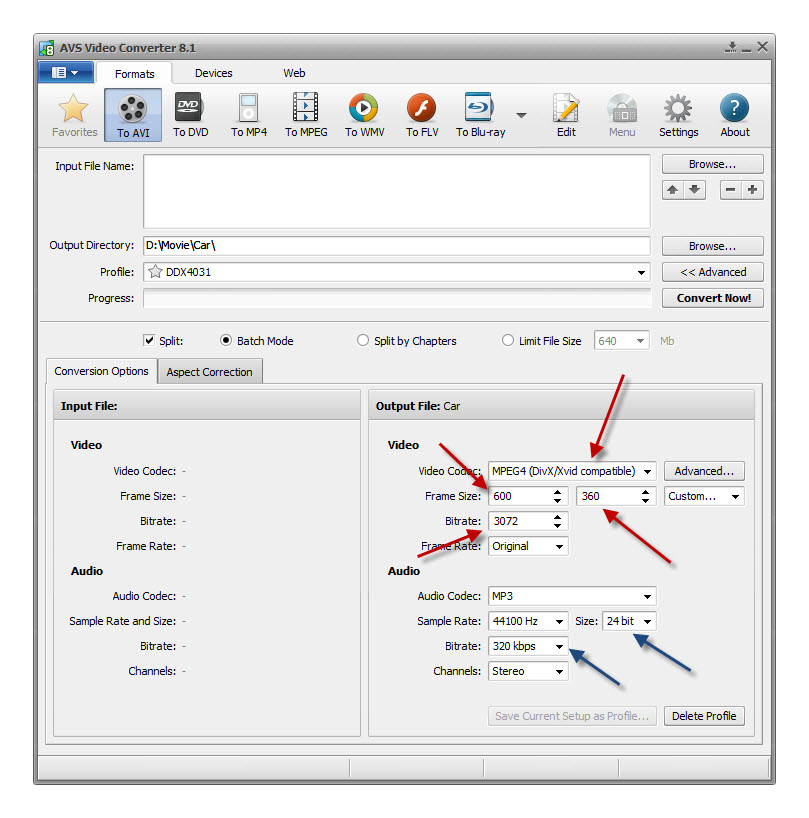The image size is (809, 818).
Task: Open the blue application menu button
Action: point(66,72)
